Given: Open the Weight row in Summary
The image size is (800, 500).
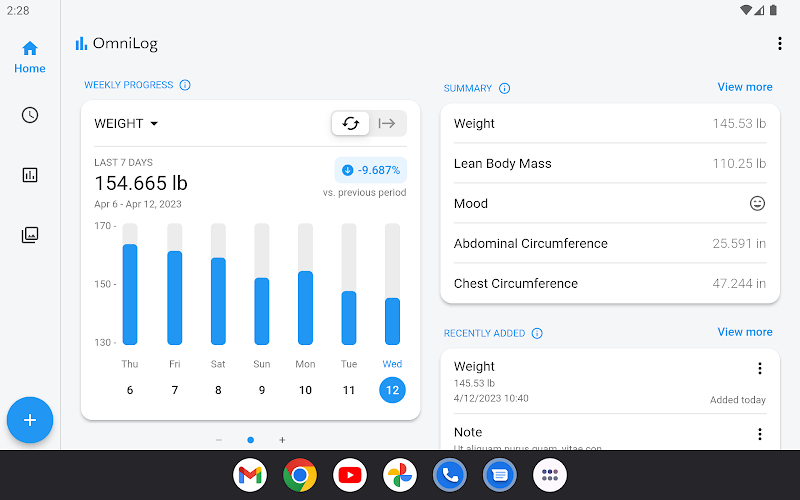Looking at the screenshot, I should [x=610, y=123].
